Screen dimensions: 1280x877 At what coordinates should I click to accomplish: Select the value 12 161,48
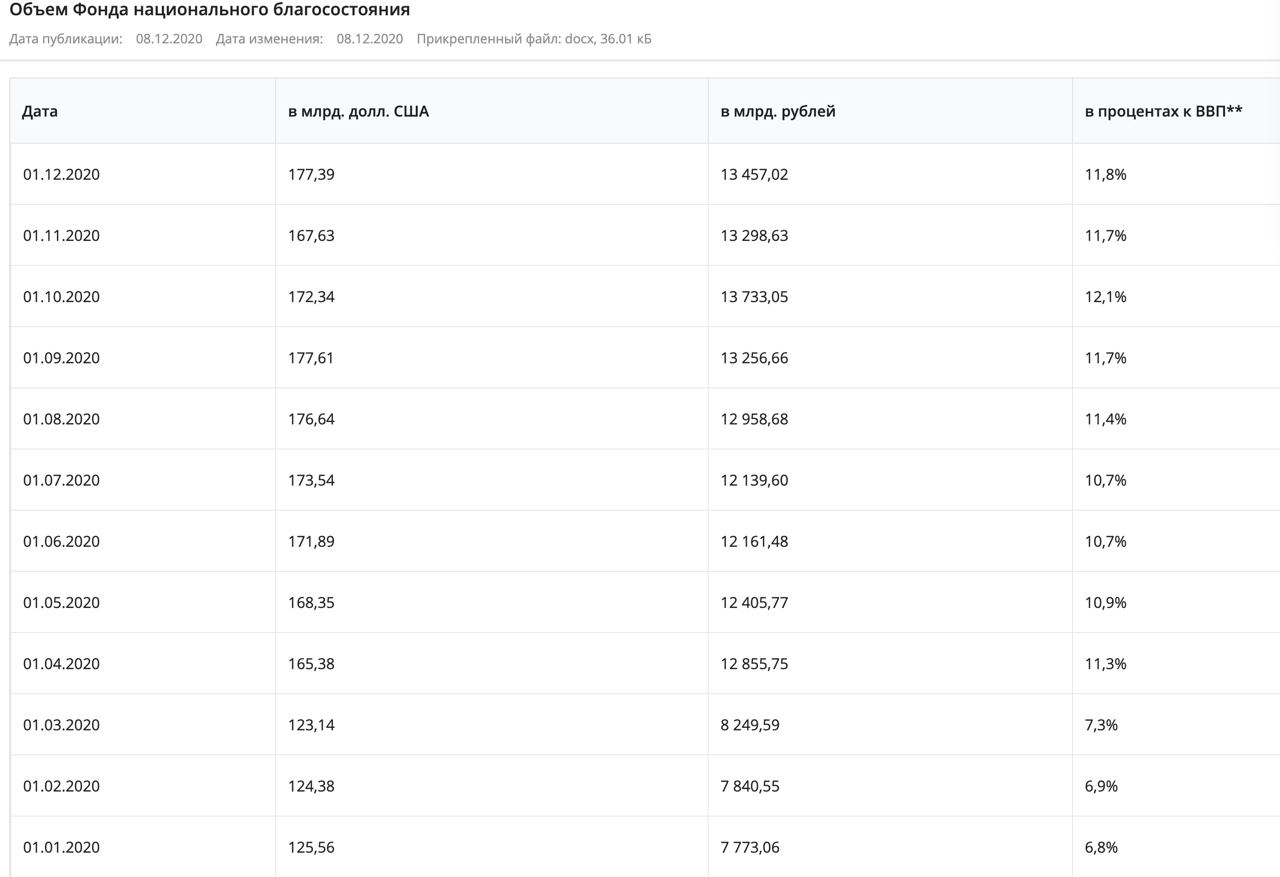tap(754, 541)
